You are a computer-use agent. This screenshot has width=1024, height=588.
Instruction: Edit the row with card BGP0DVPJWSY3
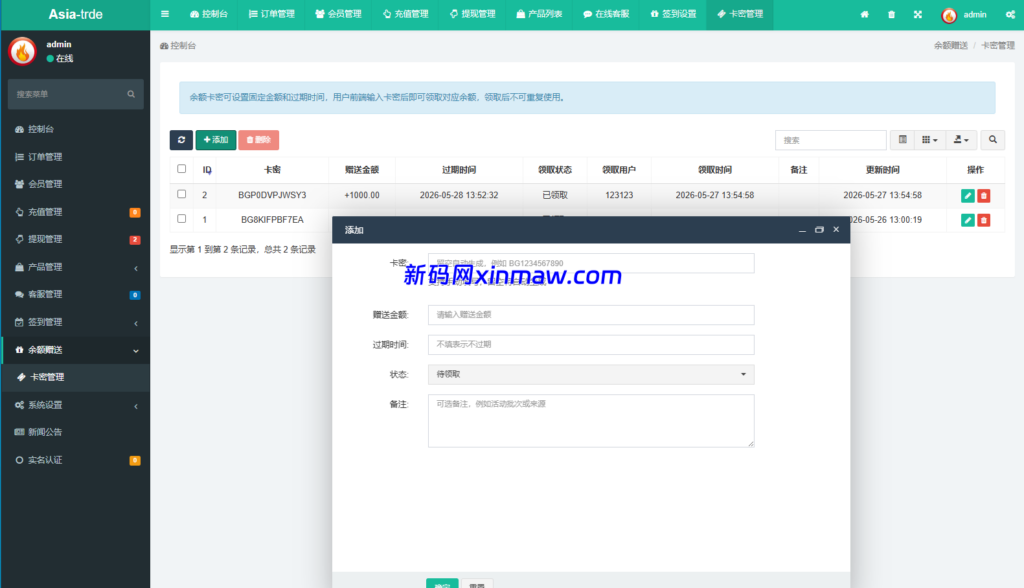[x=968, y=195]
